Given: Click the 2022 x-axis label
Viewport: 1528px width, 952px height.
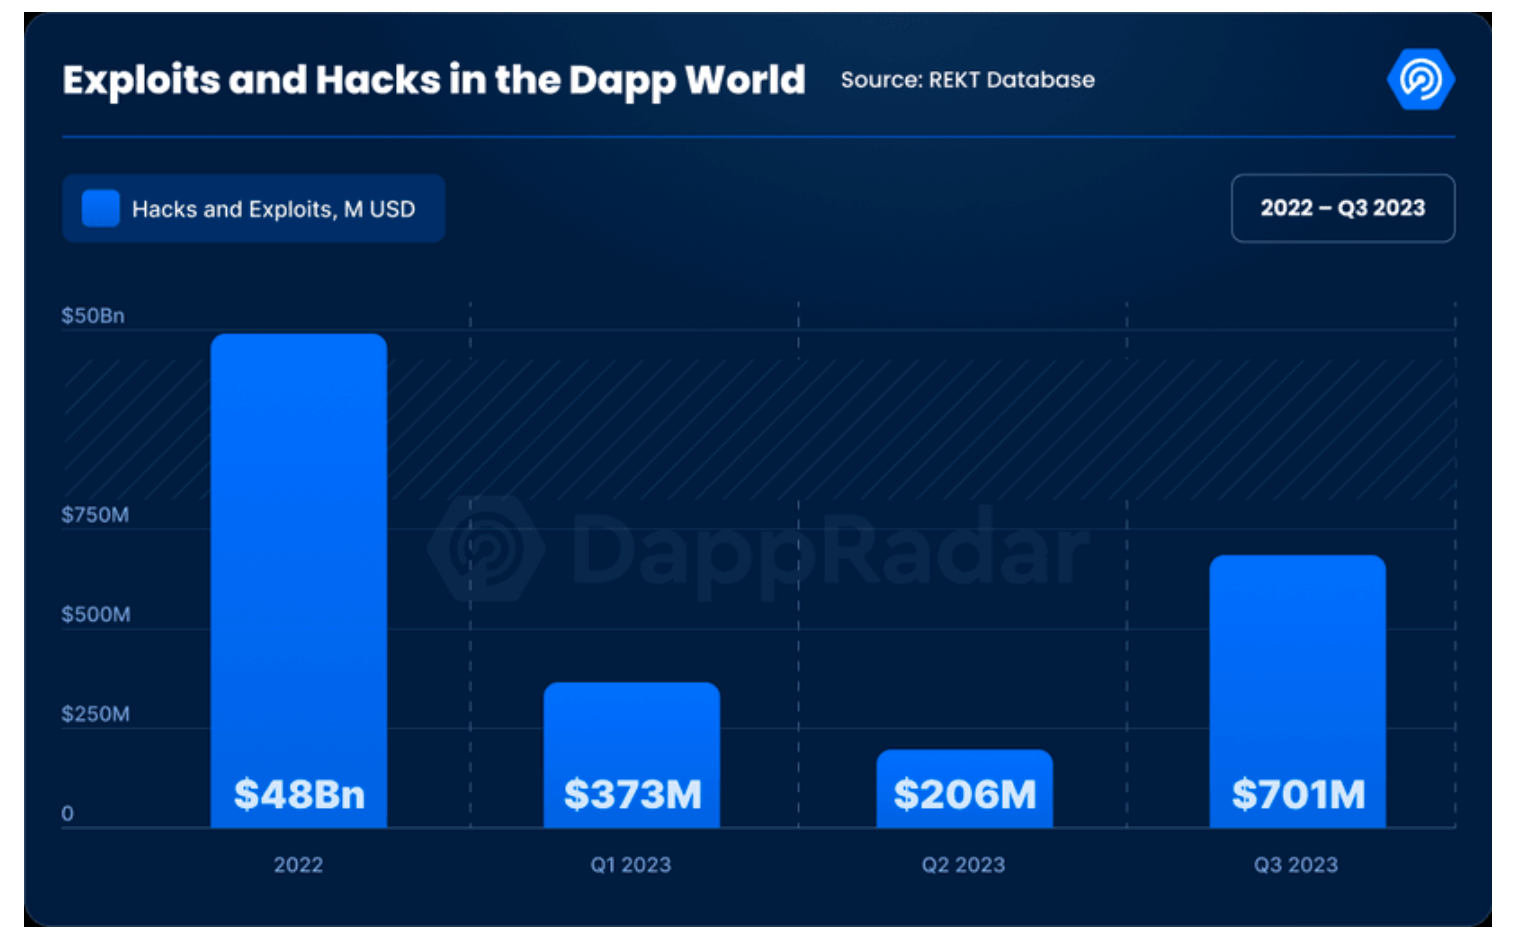Looking at the screenshot, I should coord(299,865).
